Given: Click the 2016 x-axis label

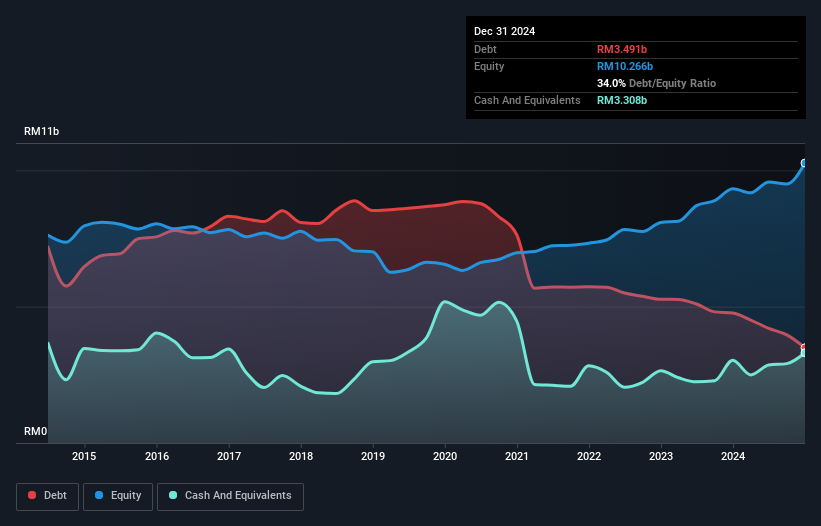Looking at the screenshot, I should point(157,456).
